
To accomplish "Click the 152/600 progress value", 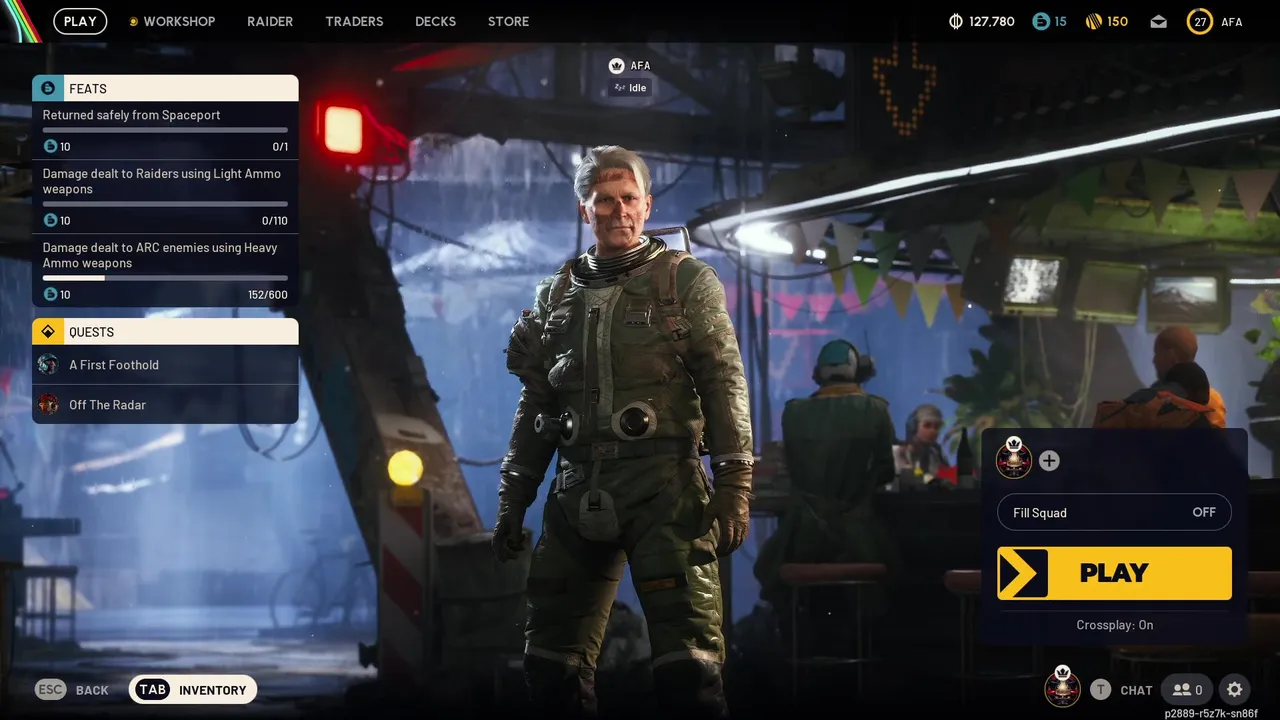I will tap(267, 295).
